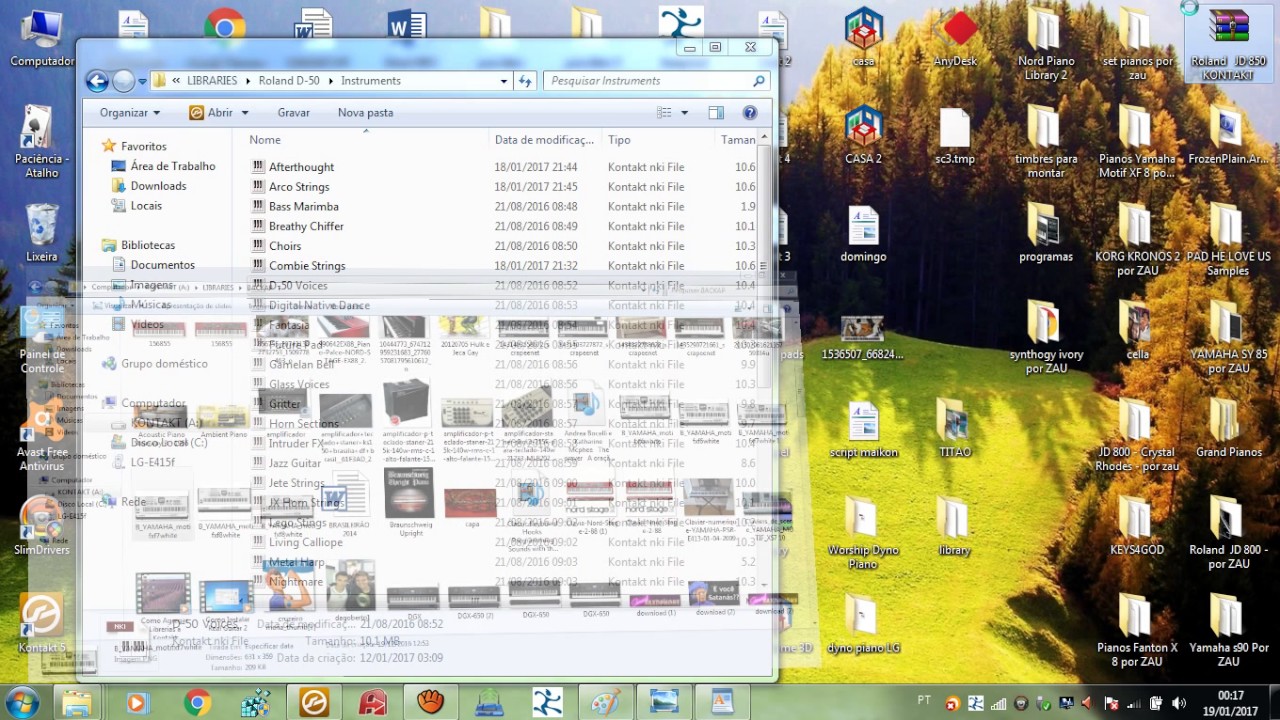The image size is (1280, 720).
Task: Select the Nord Piano Library 2 folder
Action: 1046,45
